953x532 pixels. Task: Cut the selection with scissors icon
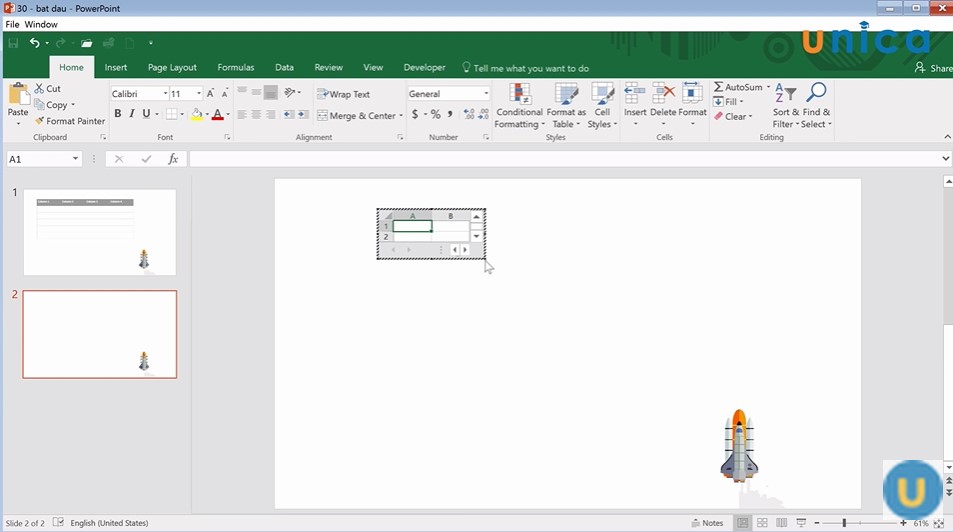40,88
